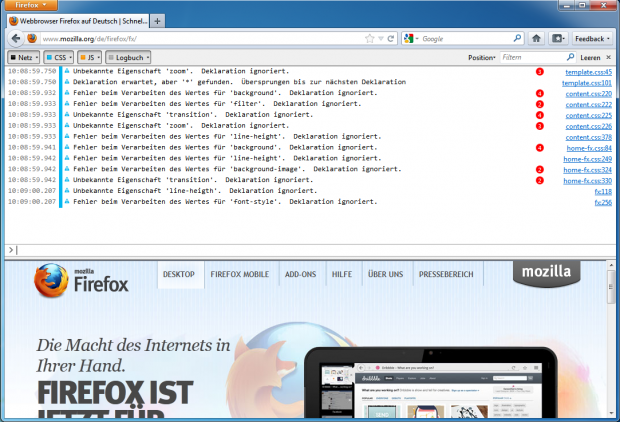Open the URL history dropdown arrow
Screen dimensions: 620x422
381,38
